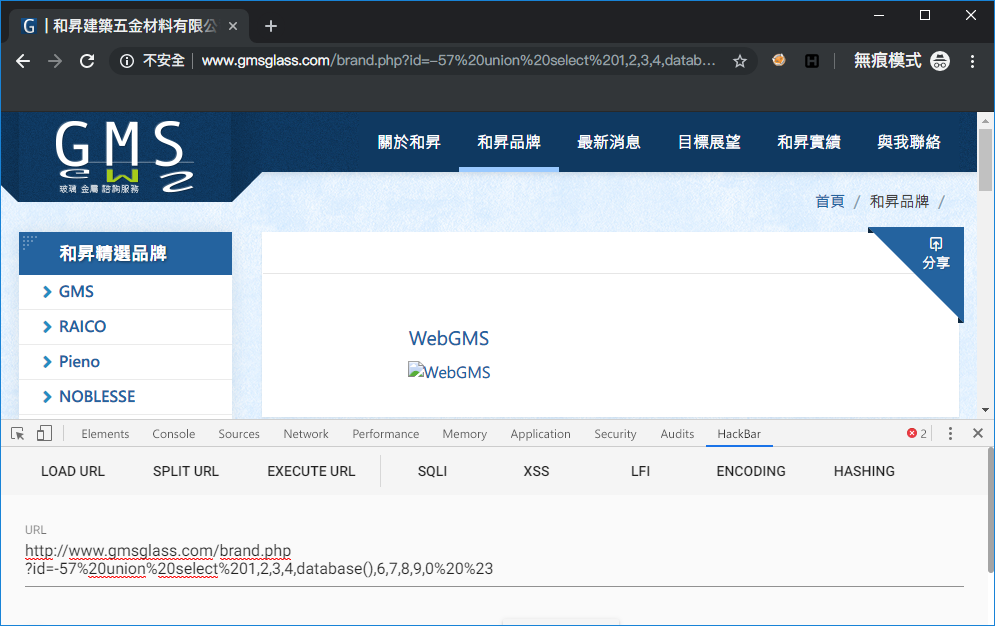Click the 首頁 breadcrumb link

pos(830,202)
